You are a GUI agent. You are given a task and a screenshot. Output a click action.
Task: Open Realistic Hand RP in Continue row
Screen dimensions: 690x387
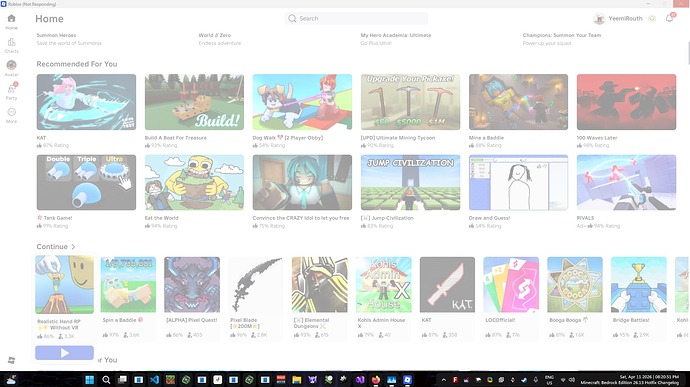tap(65, 284)
